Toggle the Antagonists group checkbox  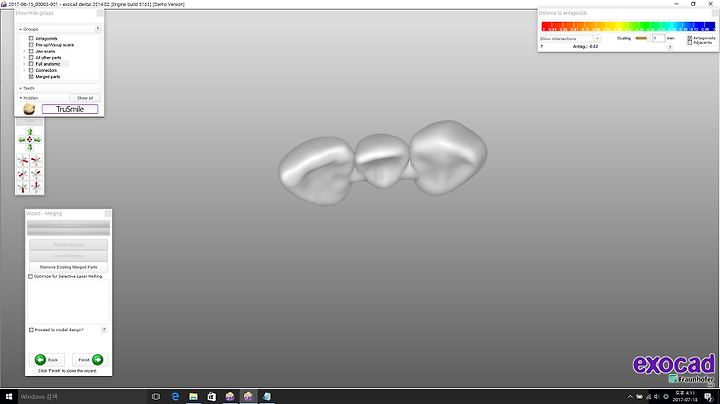[x=31, y=39]
